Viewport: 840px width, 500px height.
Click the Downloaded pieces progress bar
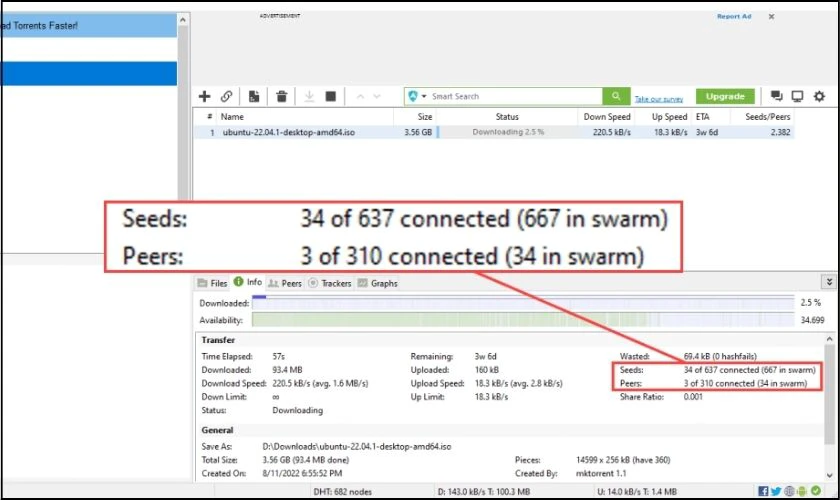tap(523, 303)
